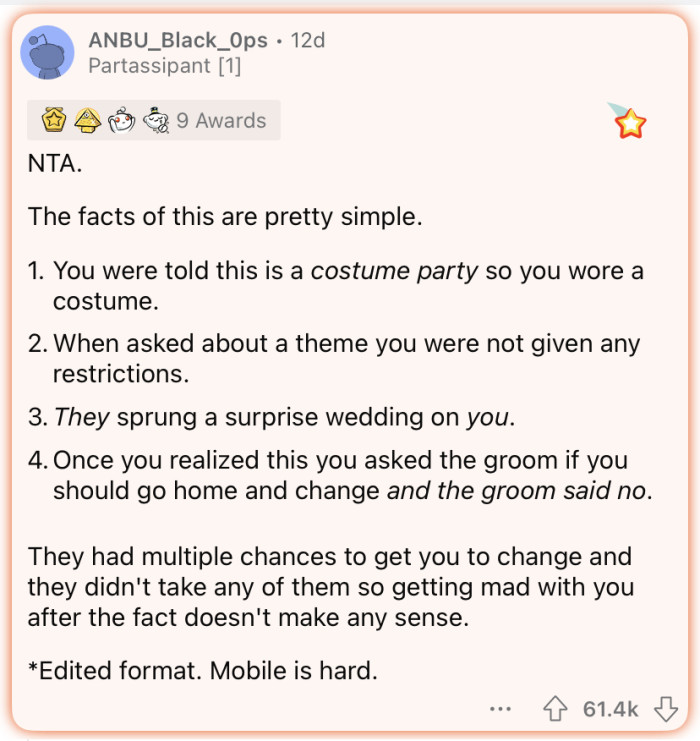Open the ANBU_Black_0ps user profile link
Screen dimensions: 700x741
[x=178, y=41]
